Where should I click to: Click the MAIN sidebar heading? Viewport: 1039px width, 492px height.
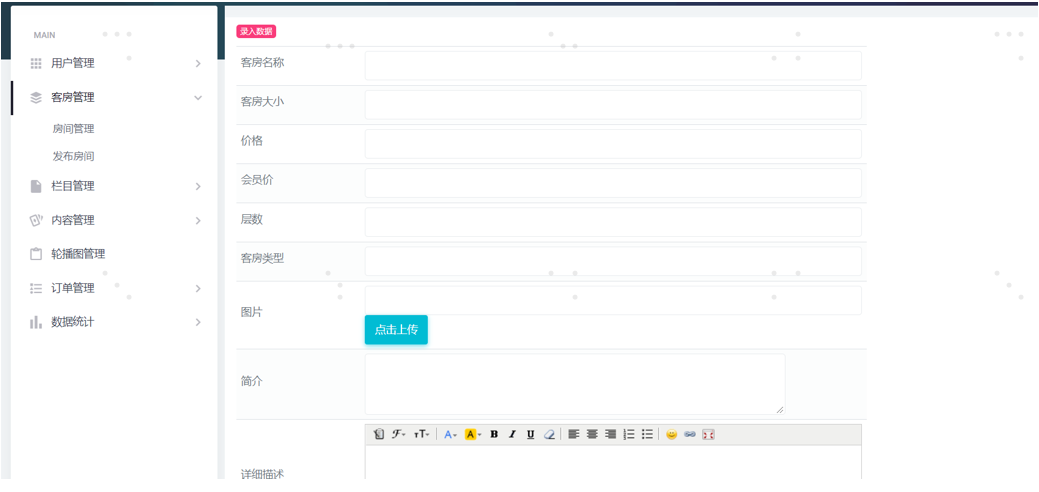click(44, 35)
